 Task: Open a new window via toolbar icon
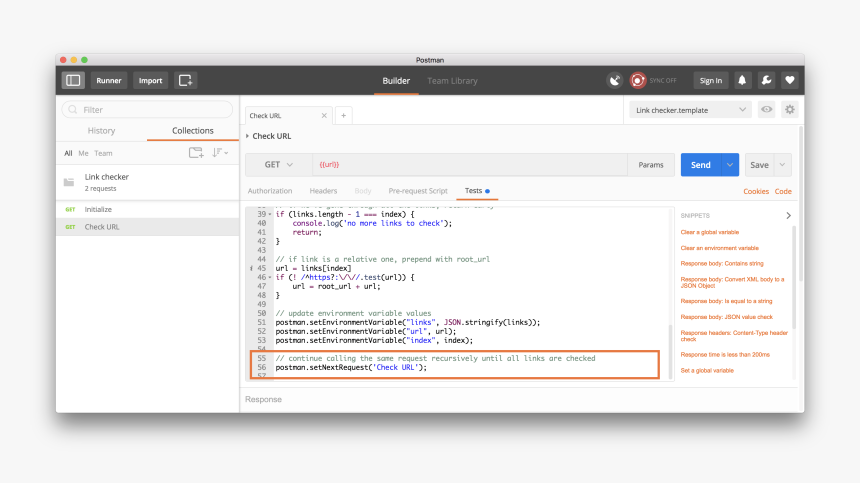(185, 81)
